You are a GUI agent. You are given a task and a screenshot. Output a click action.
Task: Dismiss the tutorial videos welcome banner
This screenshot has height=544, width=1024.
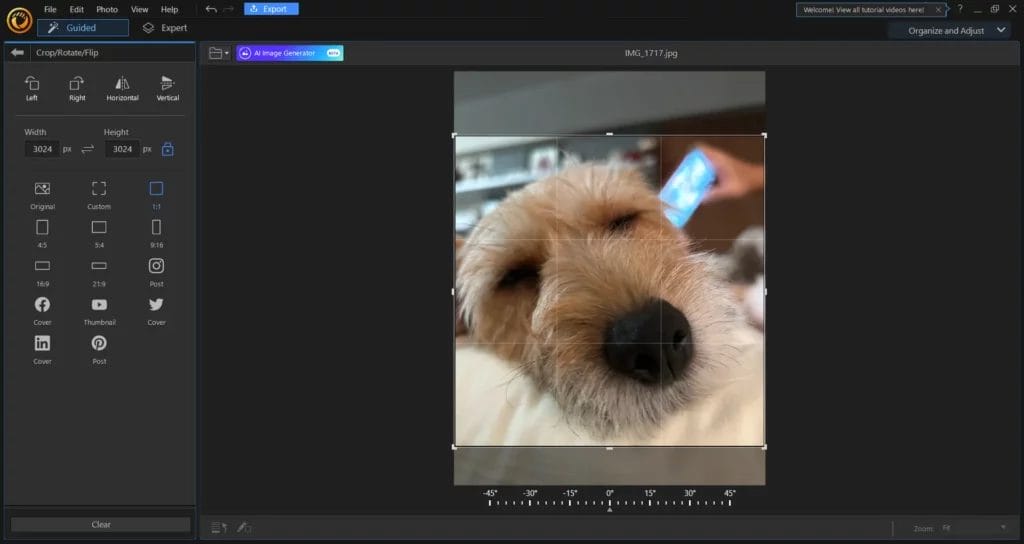[x=938, y=10]
